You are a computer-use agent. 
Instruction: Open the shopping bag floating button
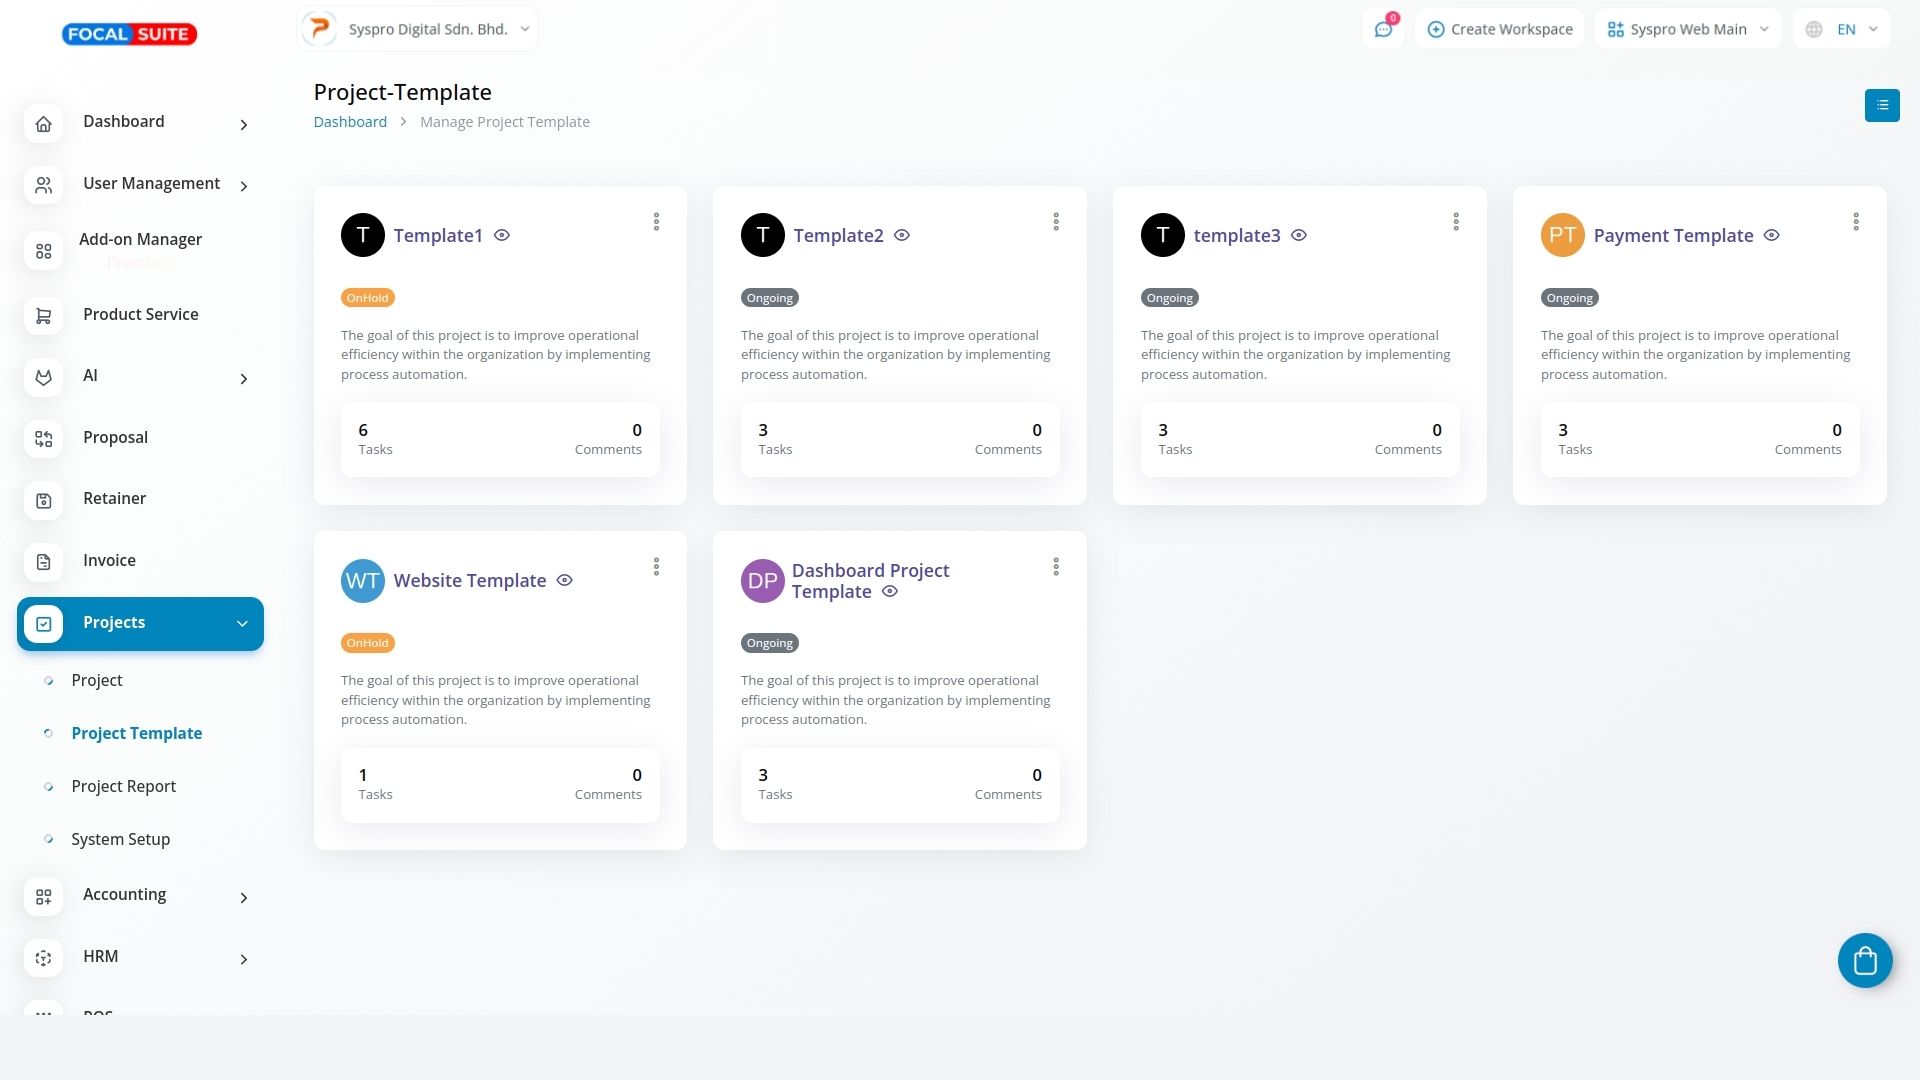click(x=1864, y=960)
